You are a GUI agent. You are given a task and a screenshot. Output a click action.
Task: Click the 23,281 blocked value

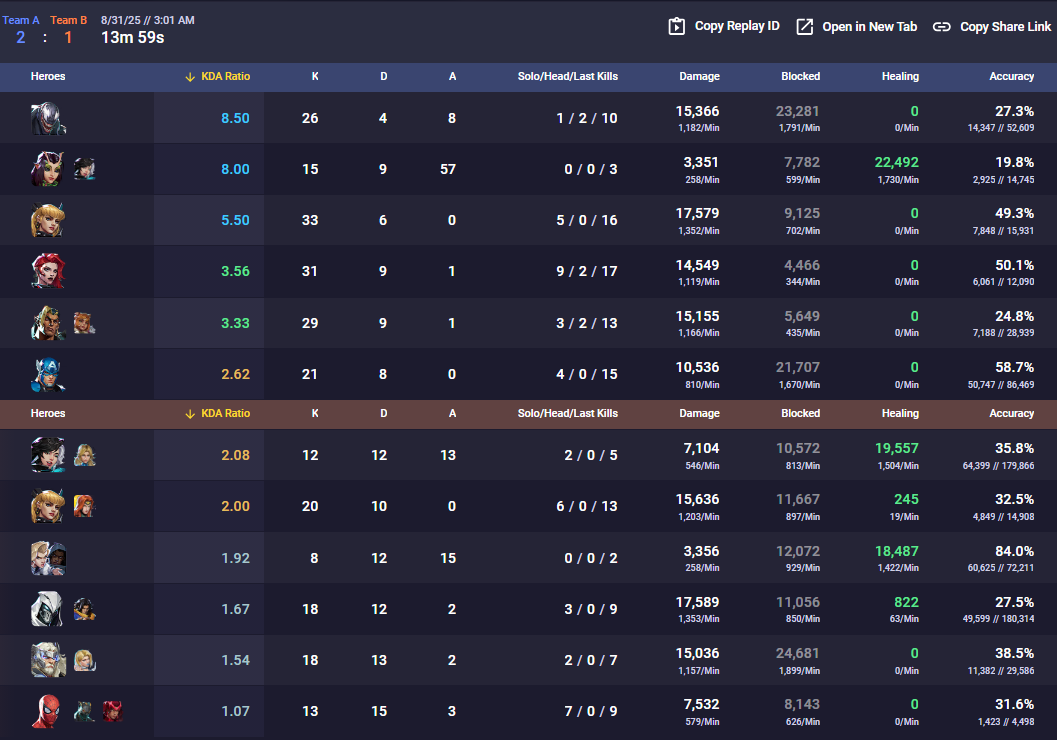coord(797,111)
